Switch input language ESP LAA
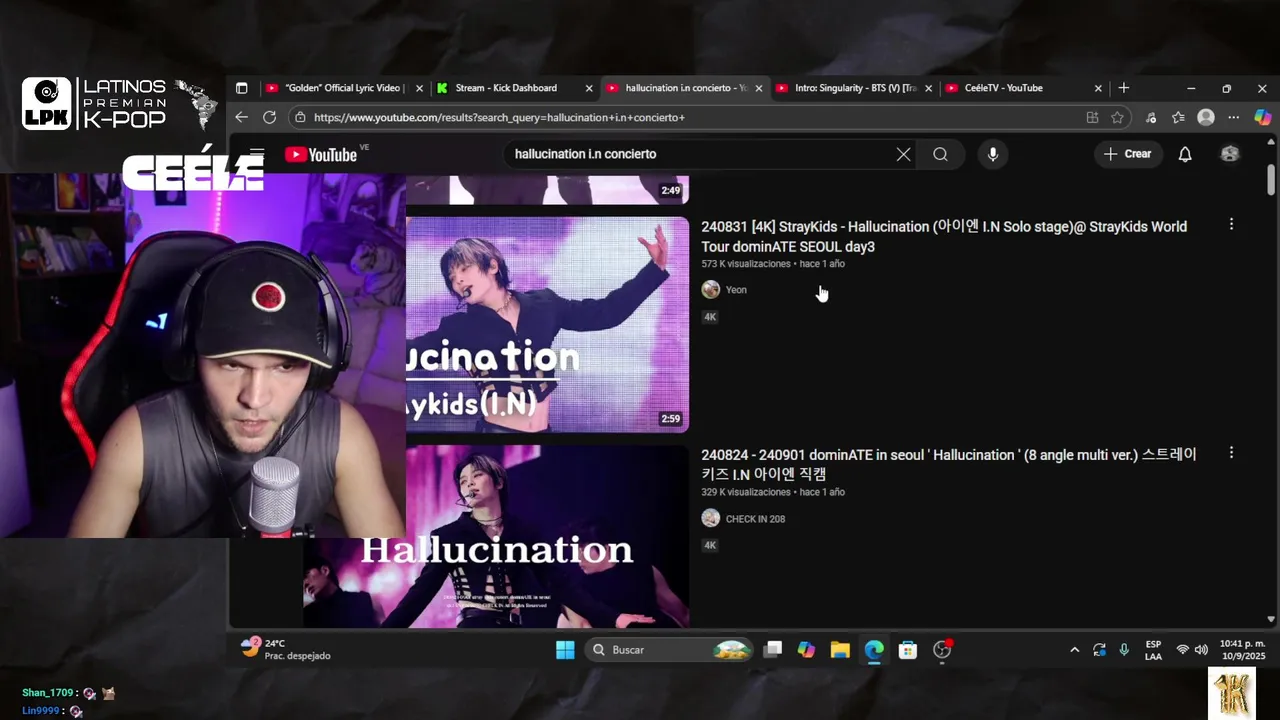This screenshot has height=720, width=1280. 1153,650
